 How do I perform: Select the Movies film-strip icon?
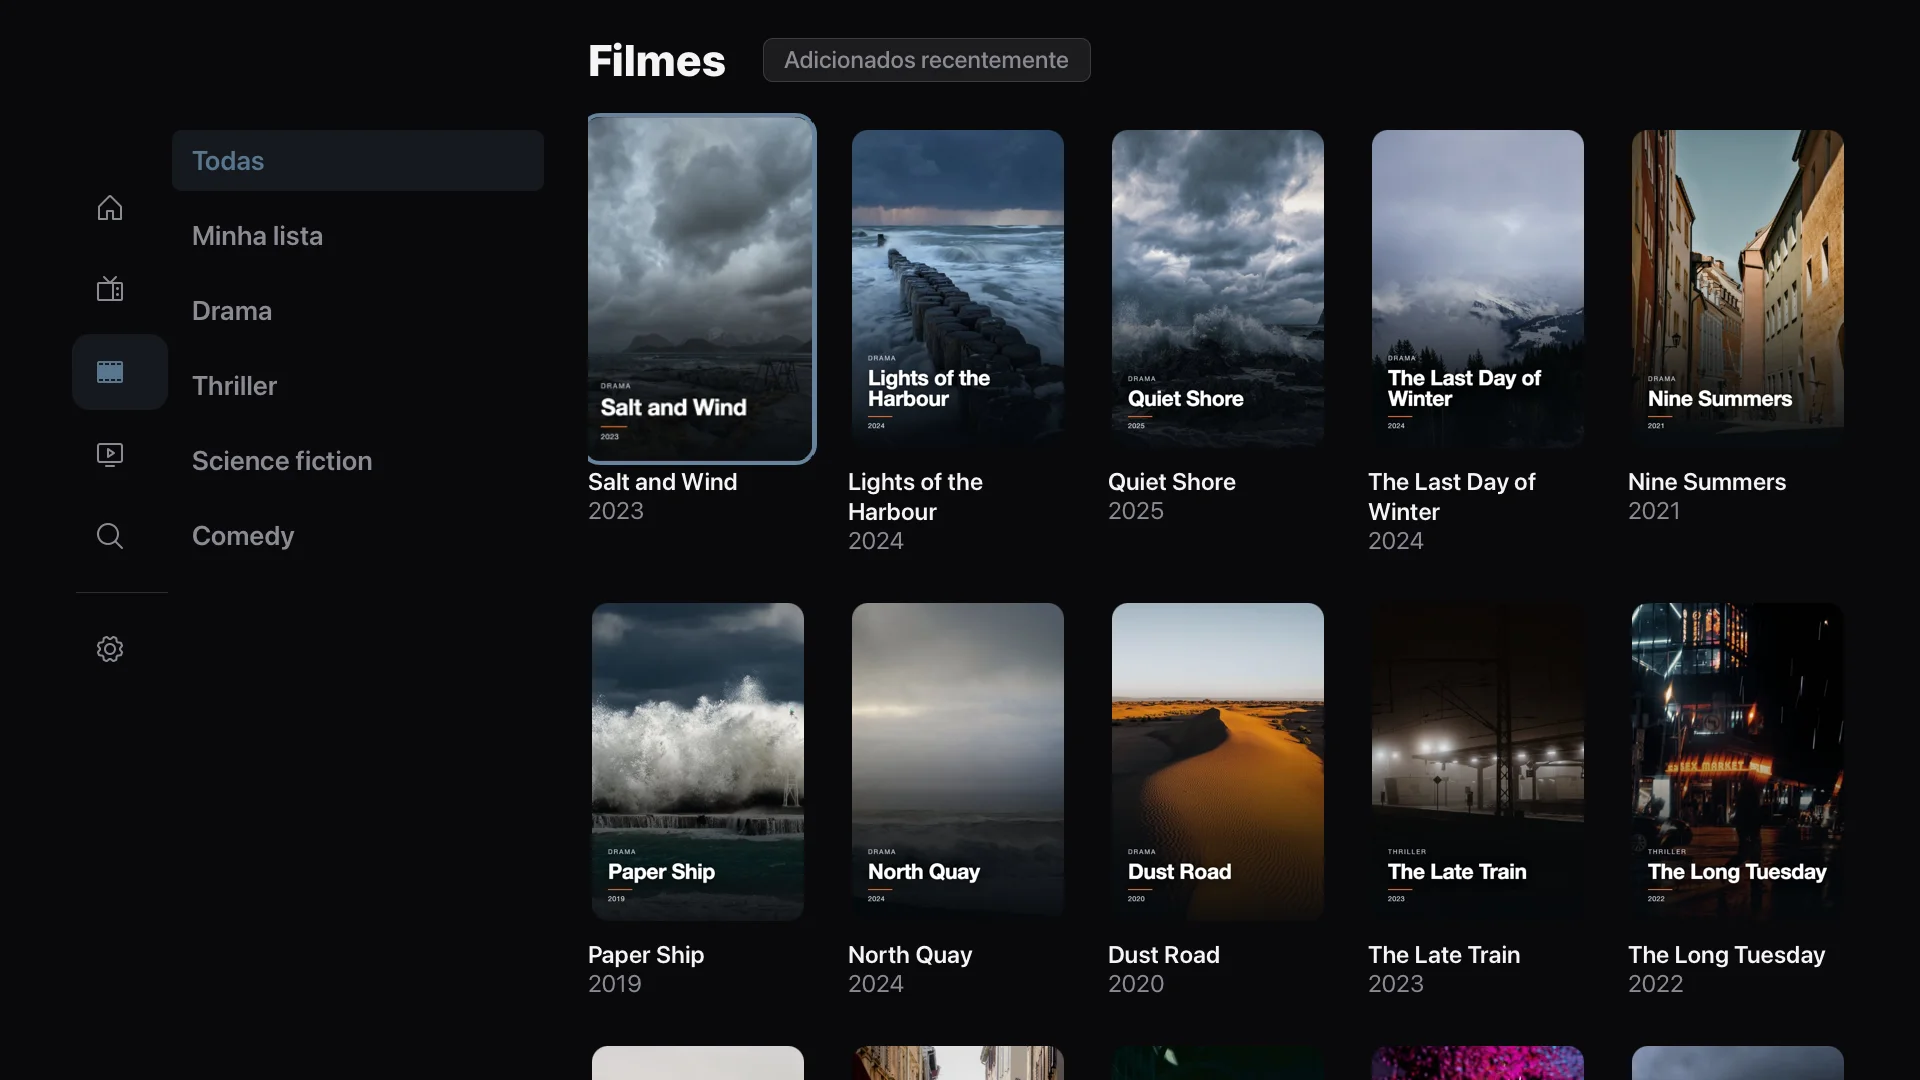[110, 372]
